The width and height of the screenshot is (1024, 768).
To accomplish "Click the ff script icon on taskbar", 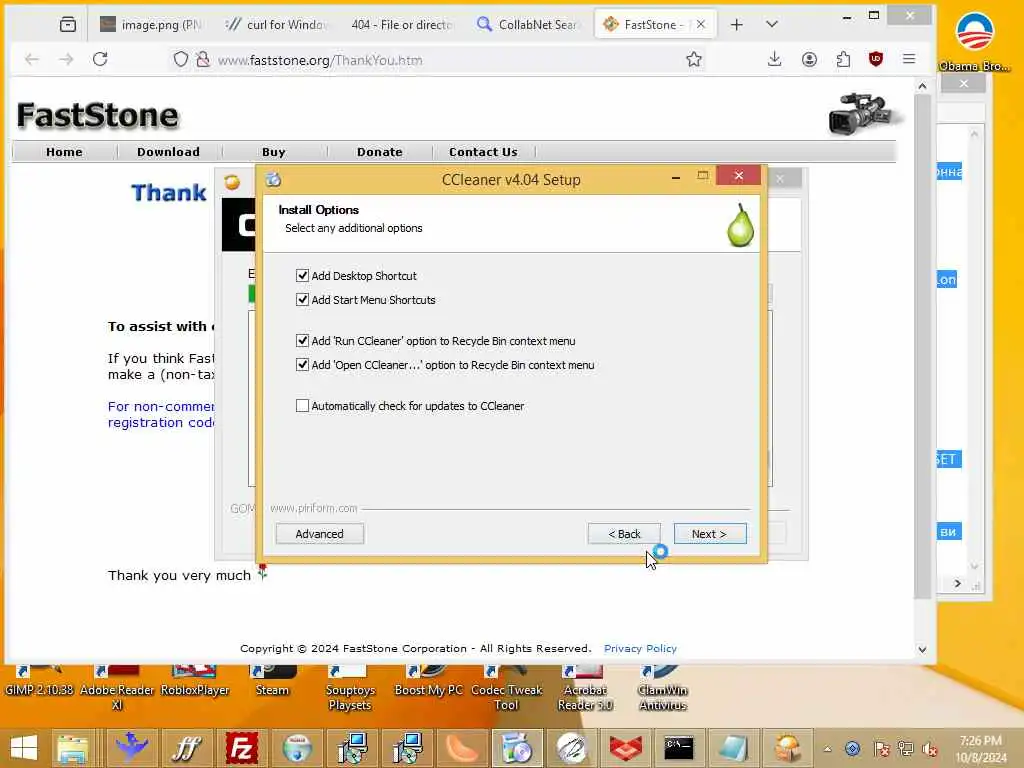I will 187,748.
